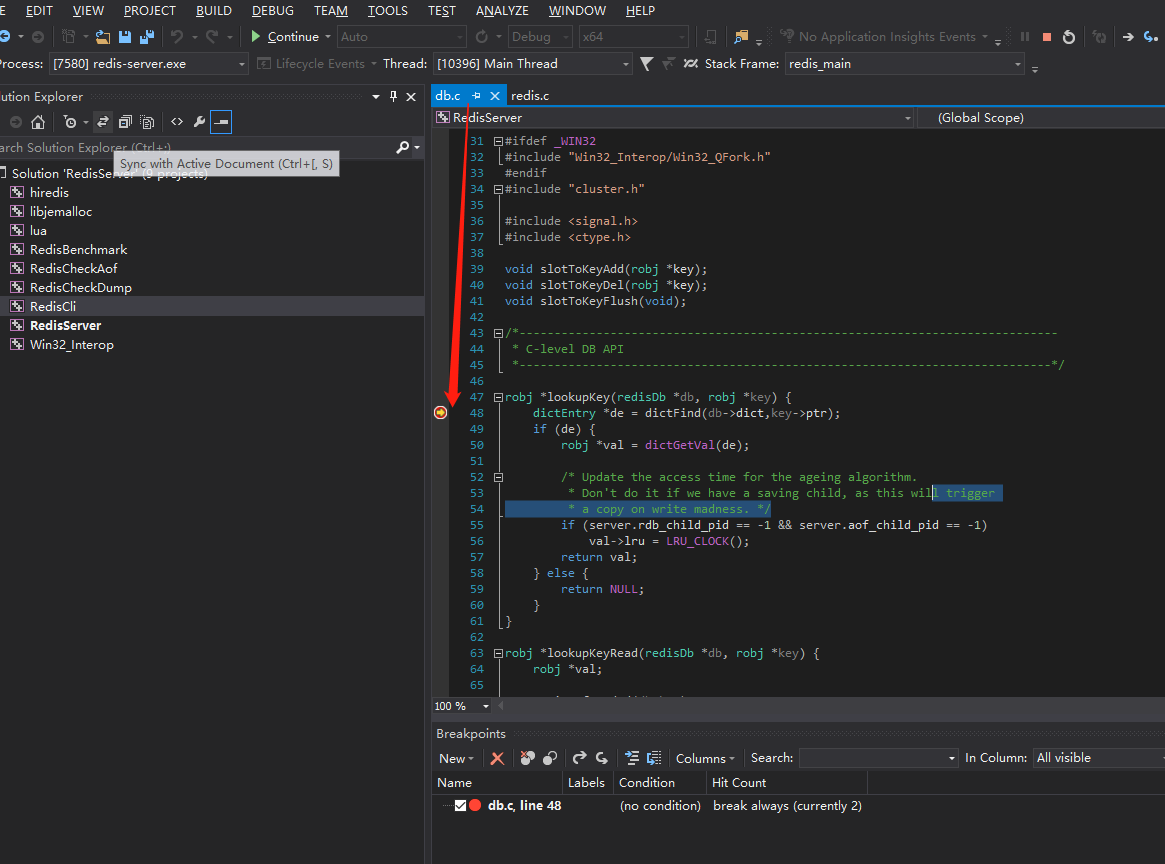Click the Properties wrench icon in Solution Explorer

click(198, 121)
